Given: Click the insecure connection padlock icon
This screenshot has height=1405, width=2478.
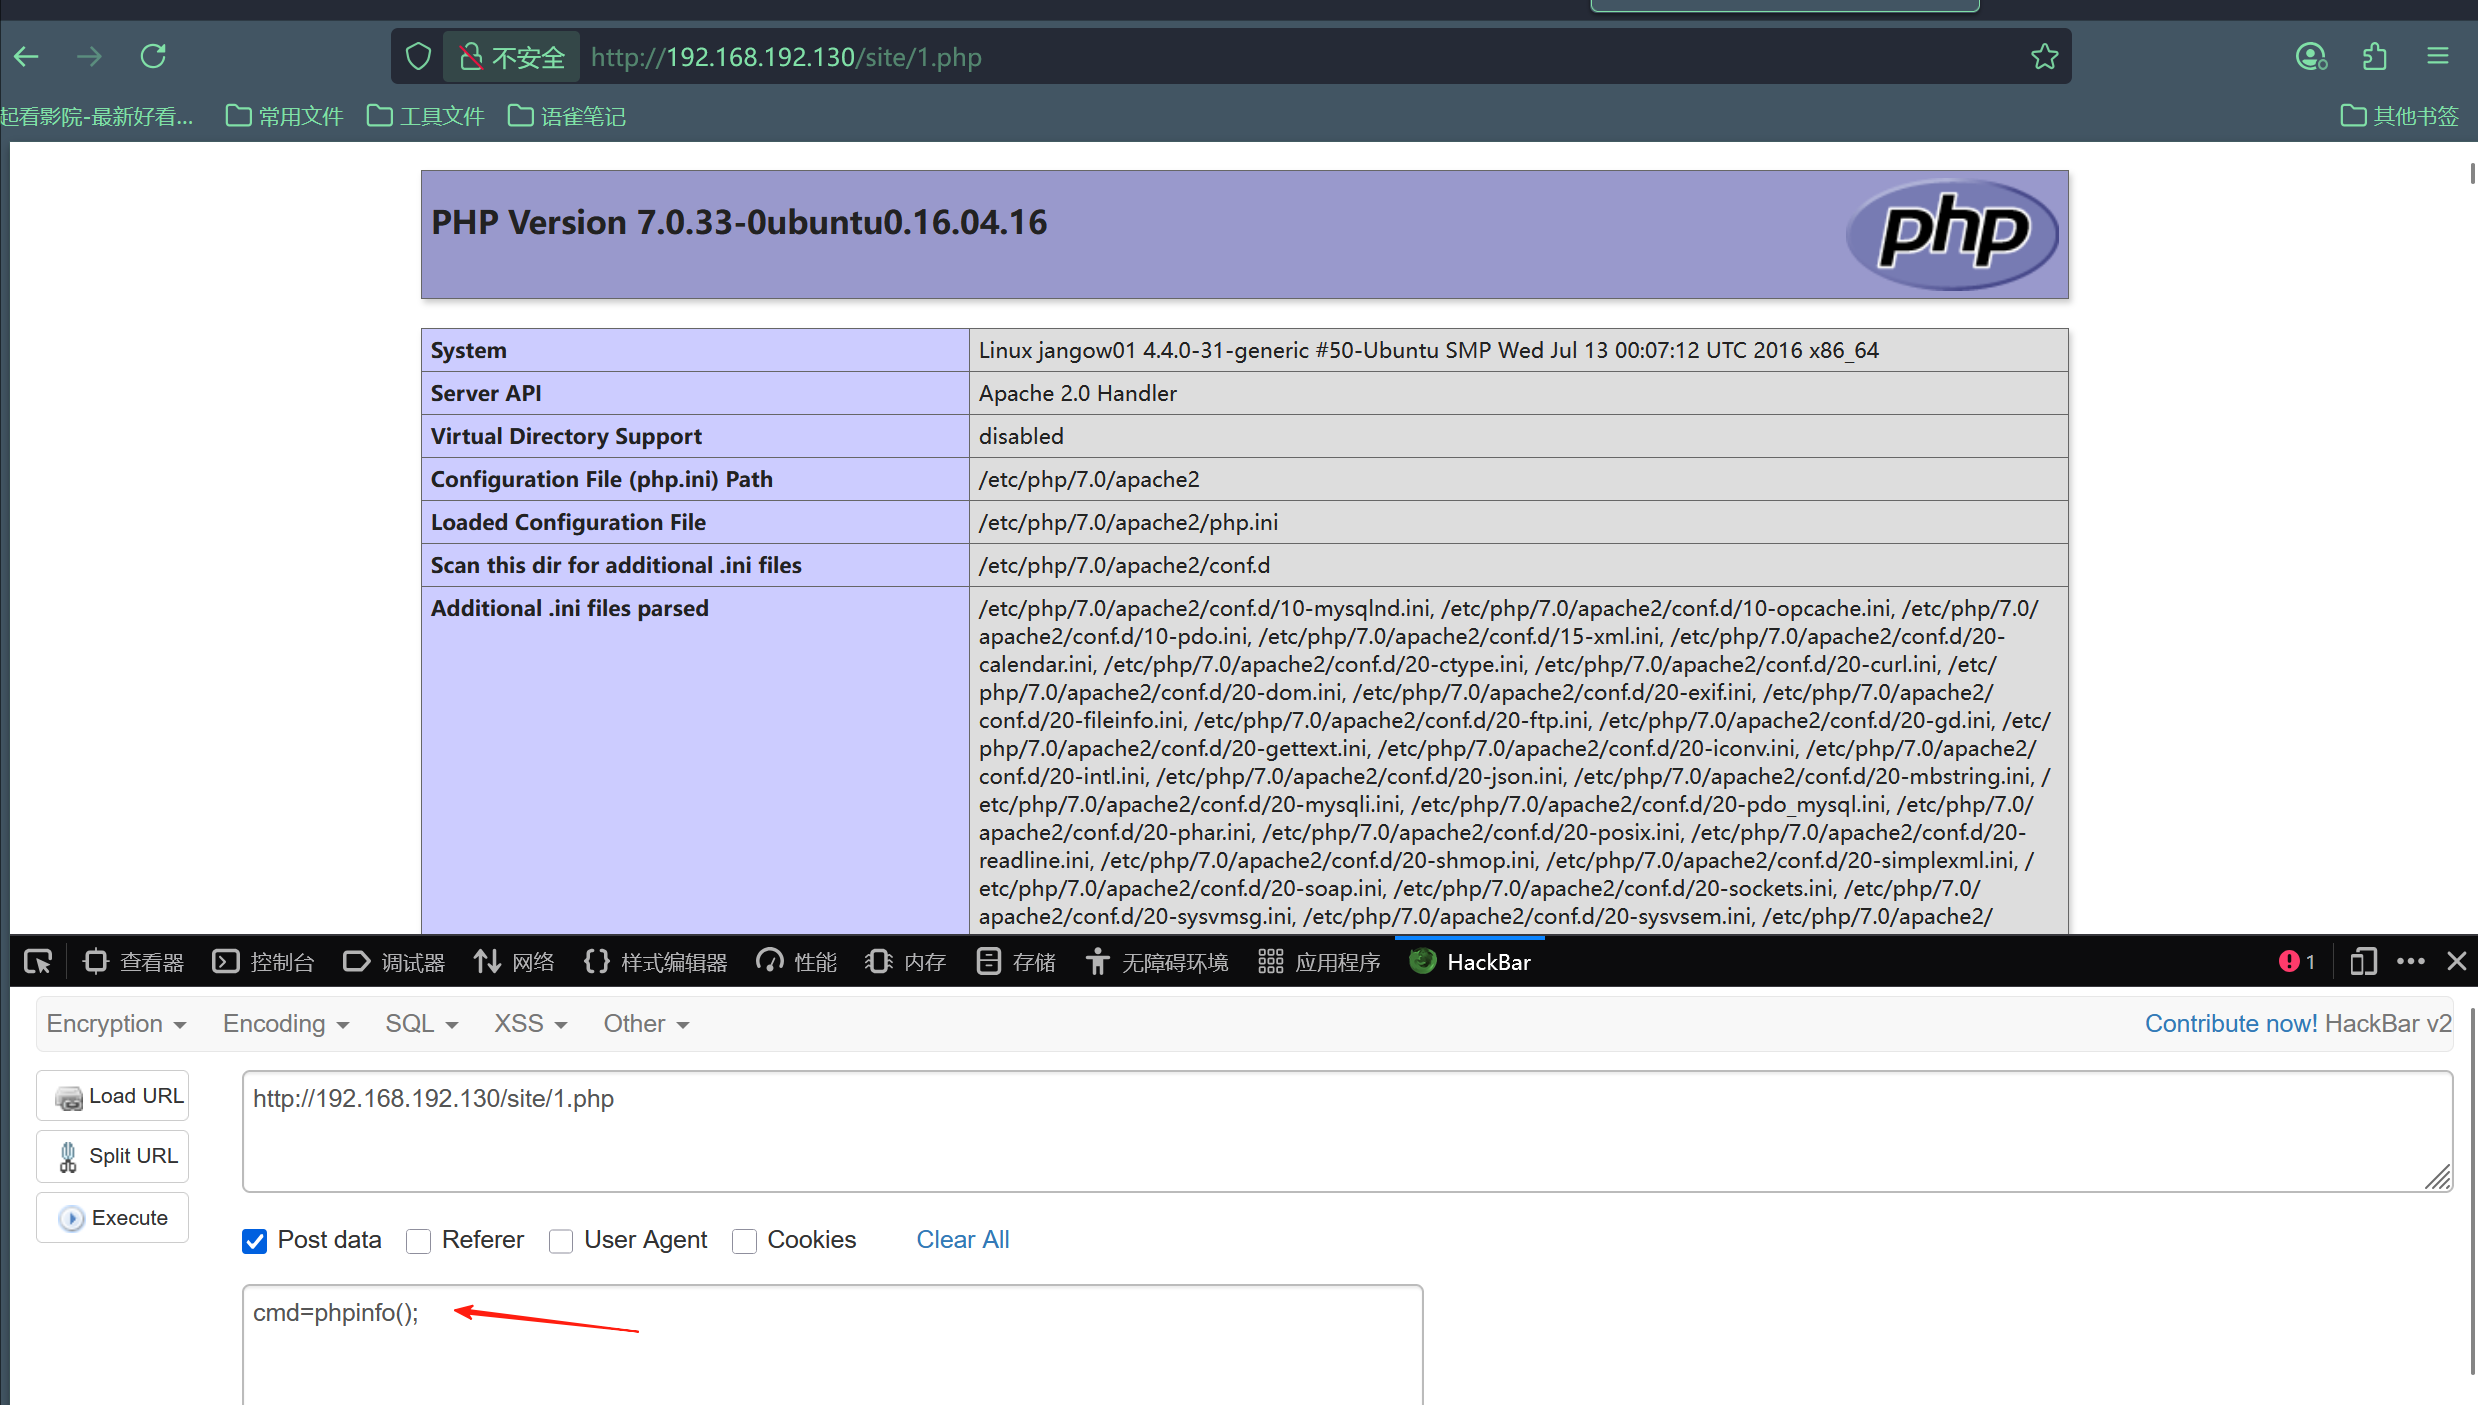Looking at the screenshot, I should pyautogui.click(x=471, y=57).
